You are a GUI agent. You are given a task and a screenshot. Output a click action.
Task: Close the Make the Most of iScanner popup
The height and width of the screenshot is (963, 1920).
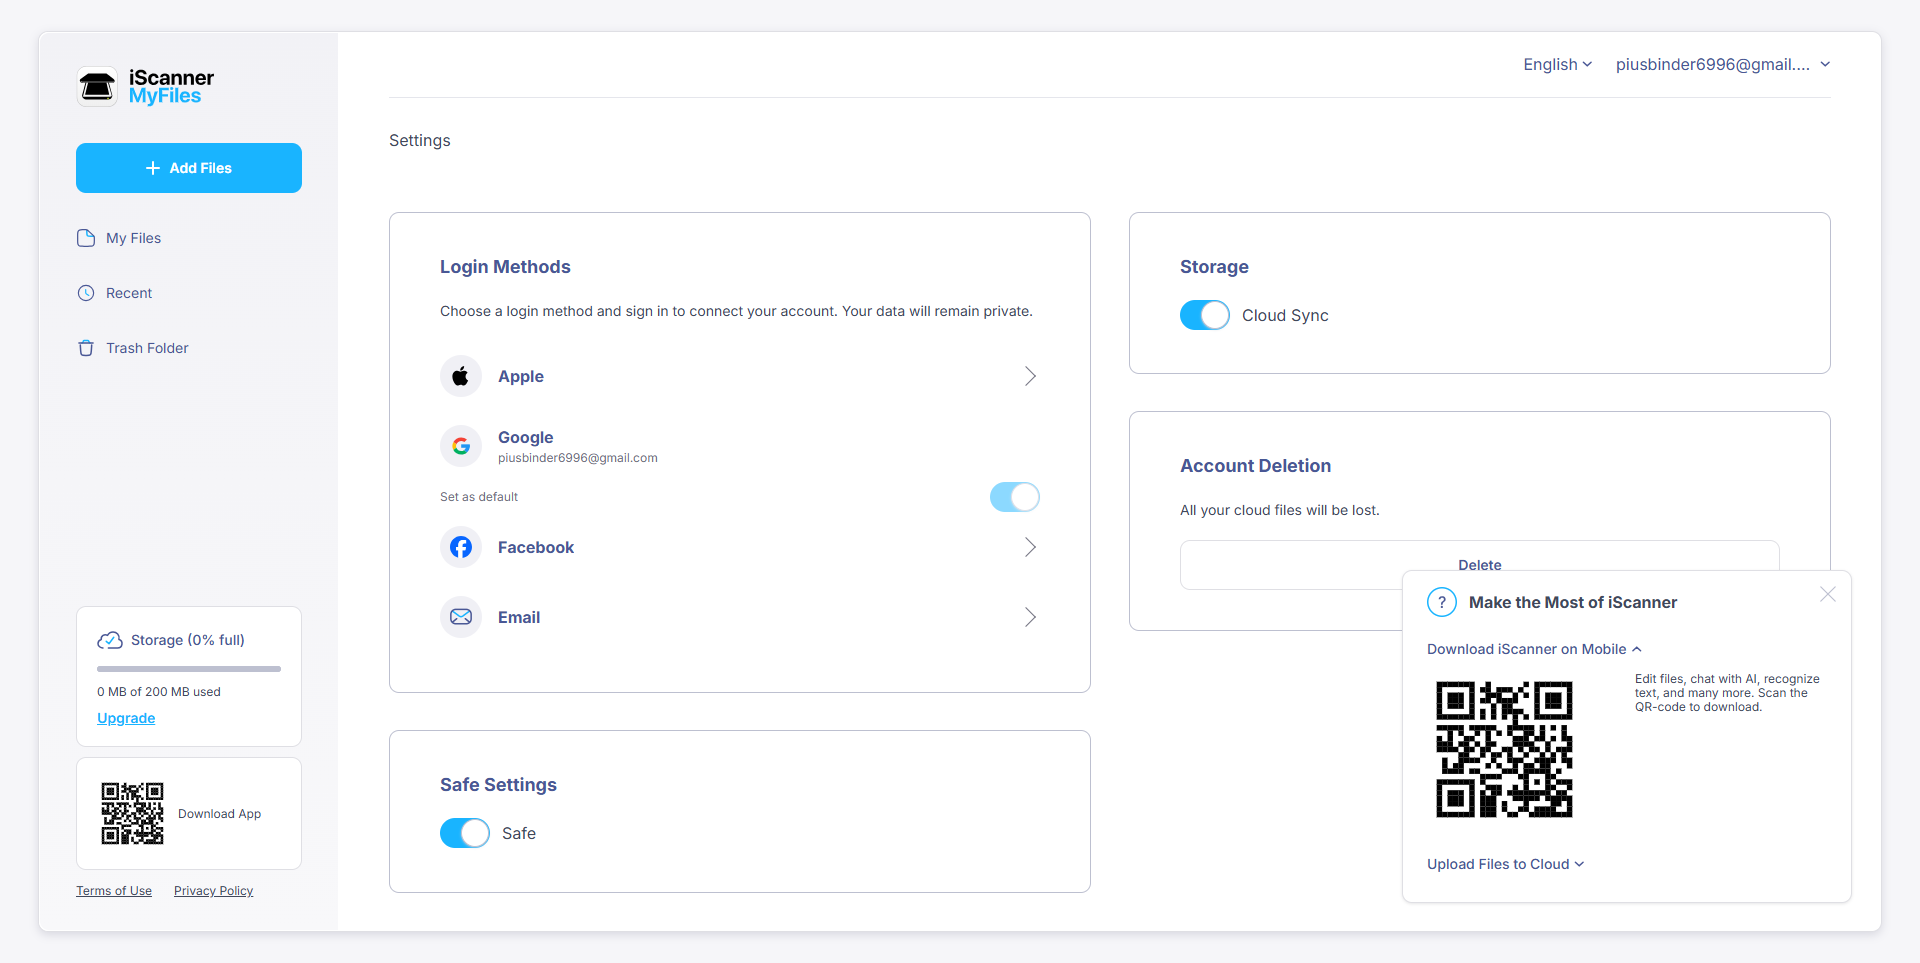point(1827,594)
